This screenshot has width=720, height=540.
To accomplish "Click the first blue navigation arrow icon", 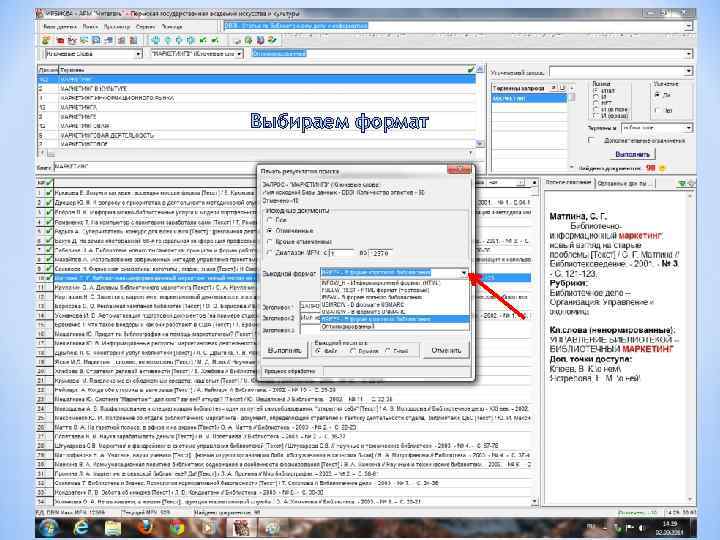I will pos(156,40).
